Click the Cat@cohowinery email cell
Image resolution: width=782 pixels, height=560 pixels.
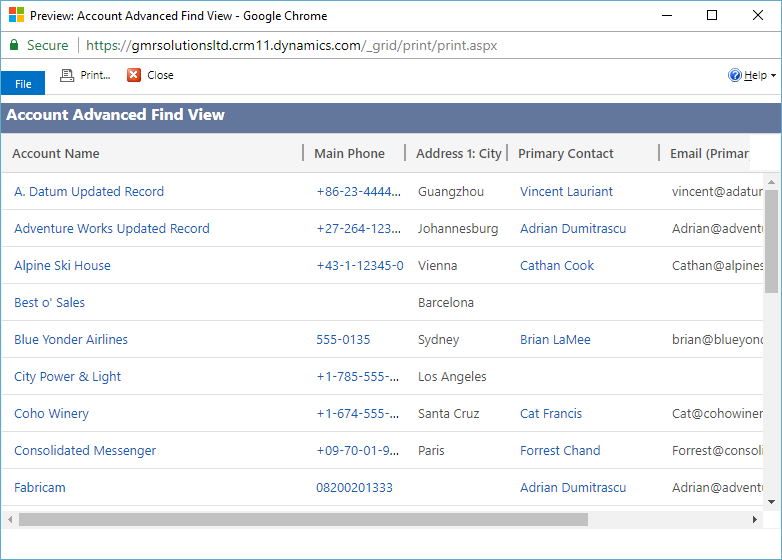click(717, 413)
